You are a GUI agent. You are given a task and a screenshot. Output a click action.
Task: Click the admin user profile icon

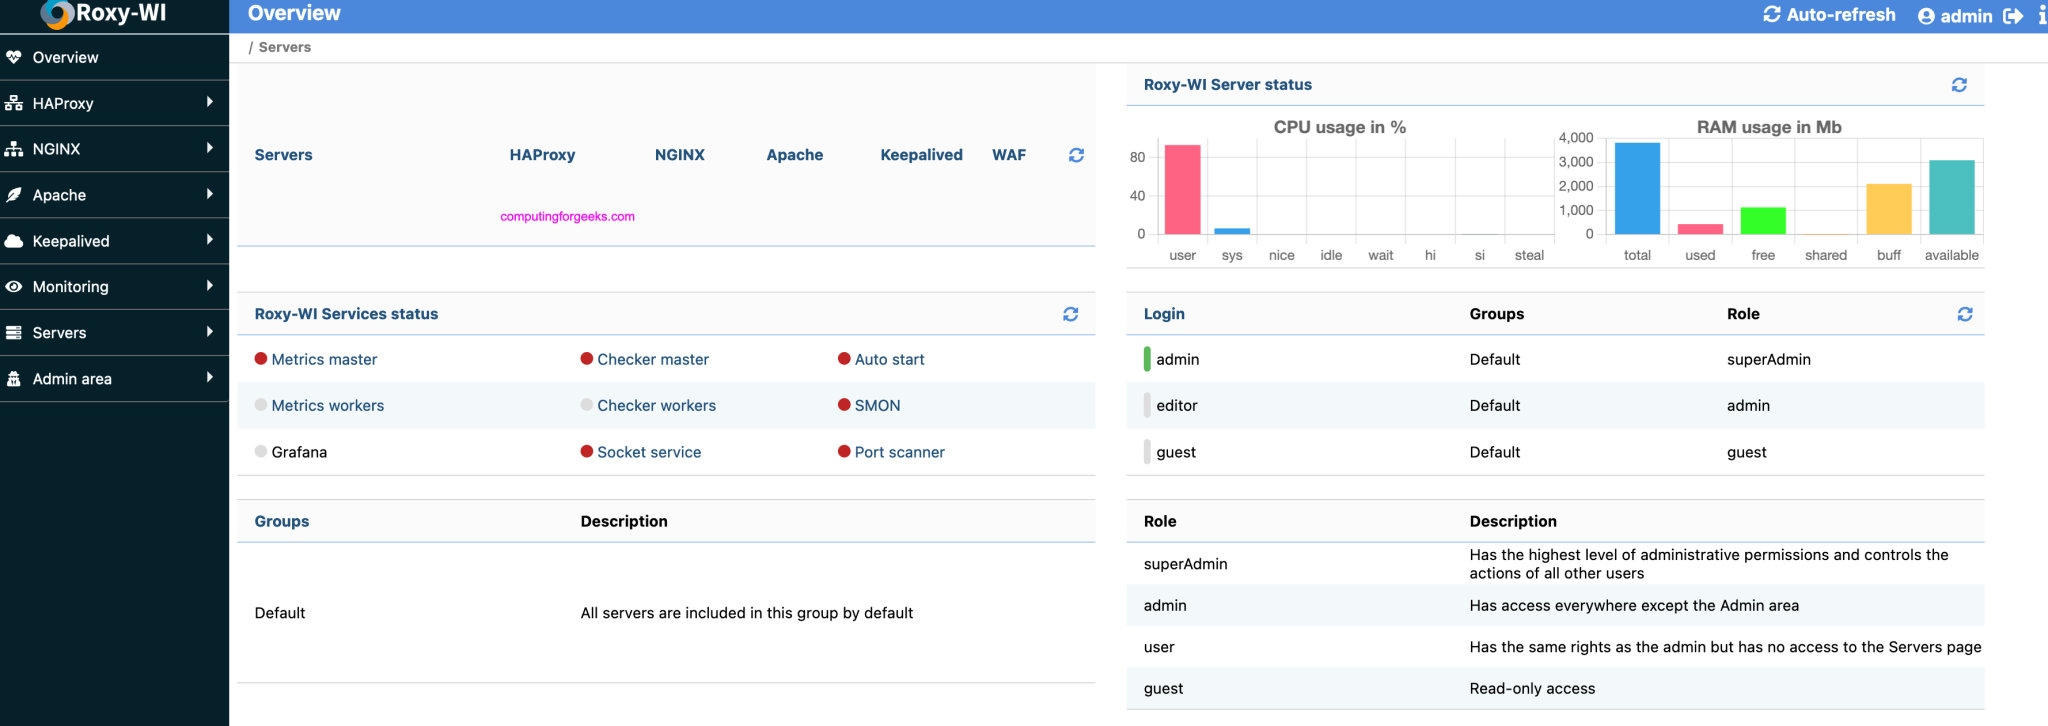point(1926,16)
